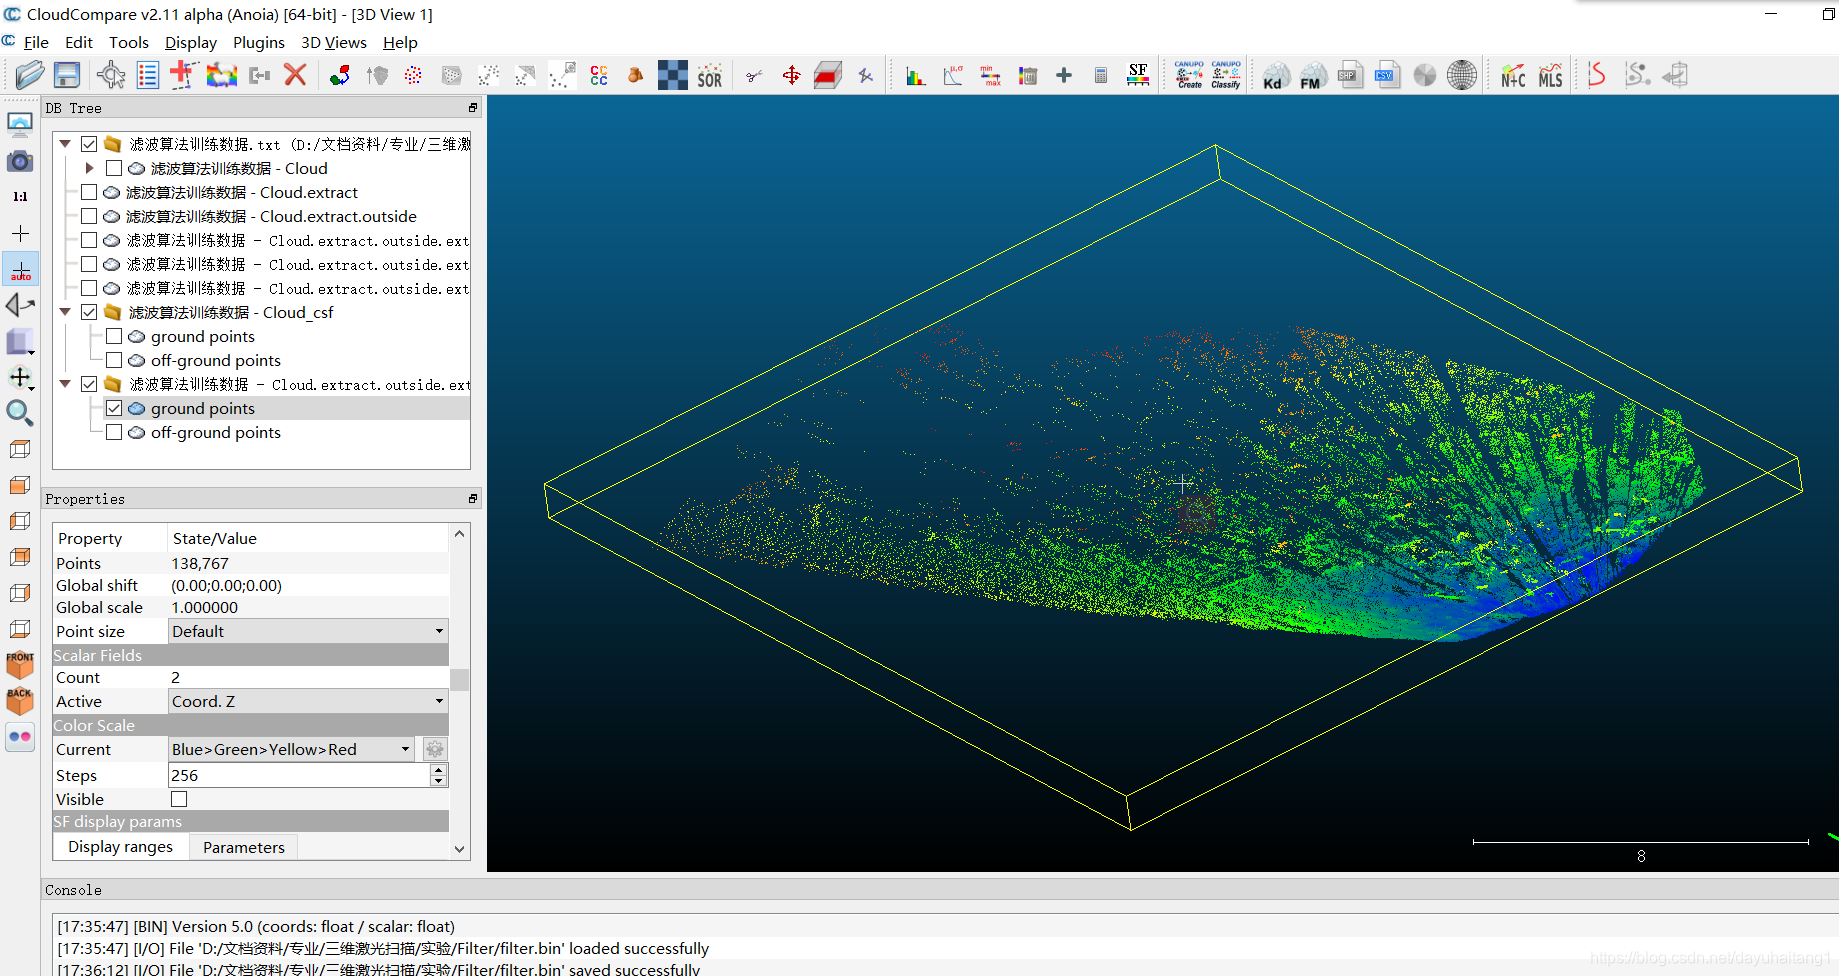Collapse the Cloud_csf folder node
The image size is (1839, 976).
click(x=65, y=312)
